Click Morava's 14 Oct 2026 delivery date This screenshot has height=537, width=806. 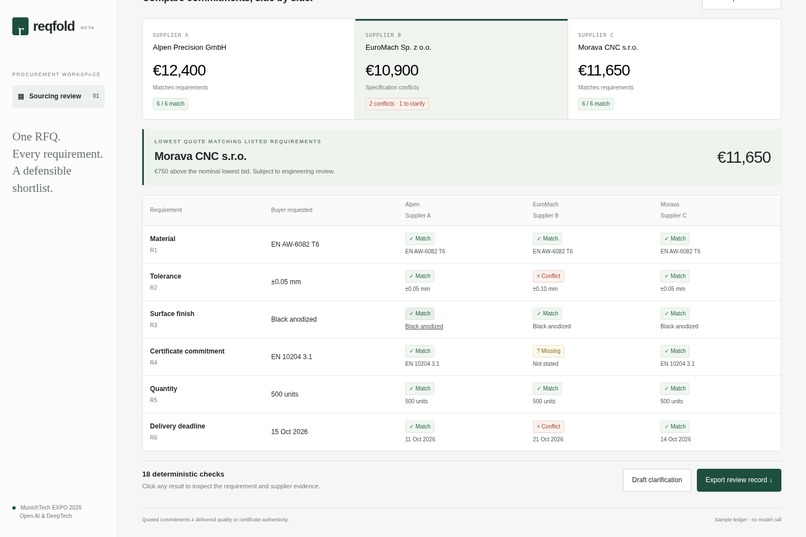click(x=676, y=439)
